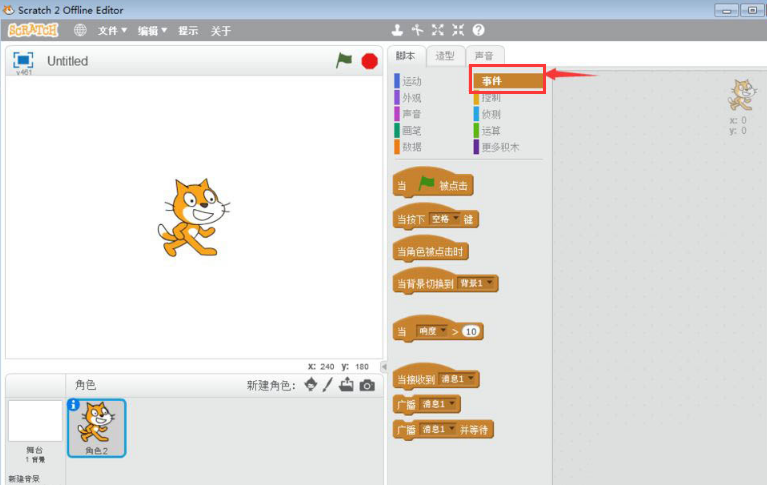The image size is (767, 485).
Task: Collapse the stage panel arrow
Action: [x=384, y=366]
